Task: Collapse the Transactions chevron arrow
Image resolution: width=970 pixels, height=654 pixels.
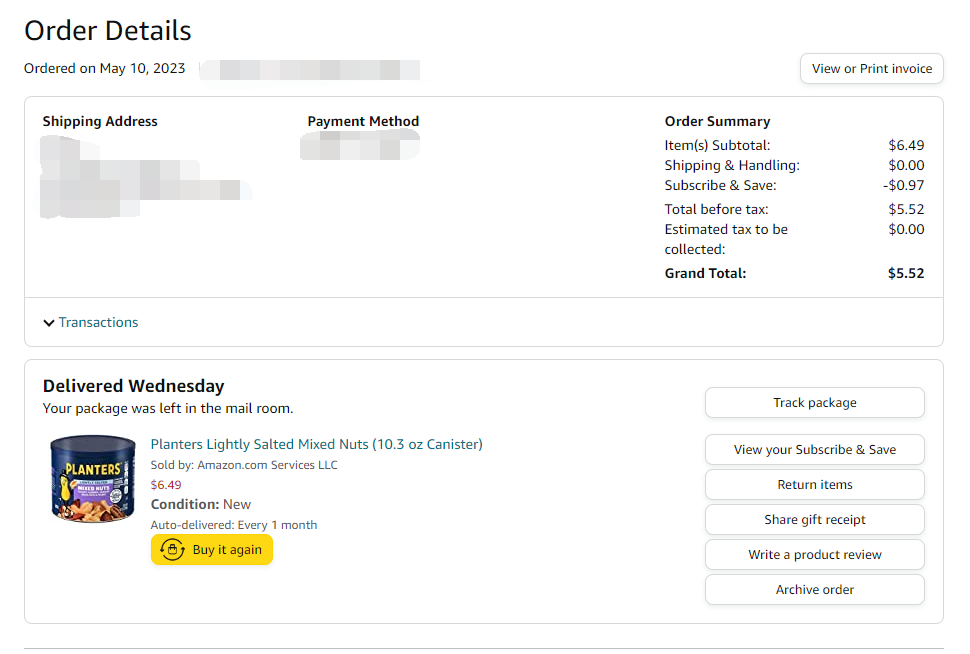Action: coord(49,322)
